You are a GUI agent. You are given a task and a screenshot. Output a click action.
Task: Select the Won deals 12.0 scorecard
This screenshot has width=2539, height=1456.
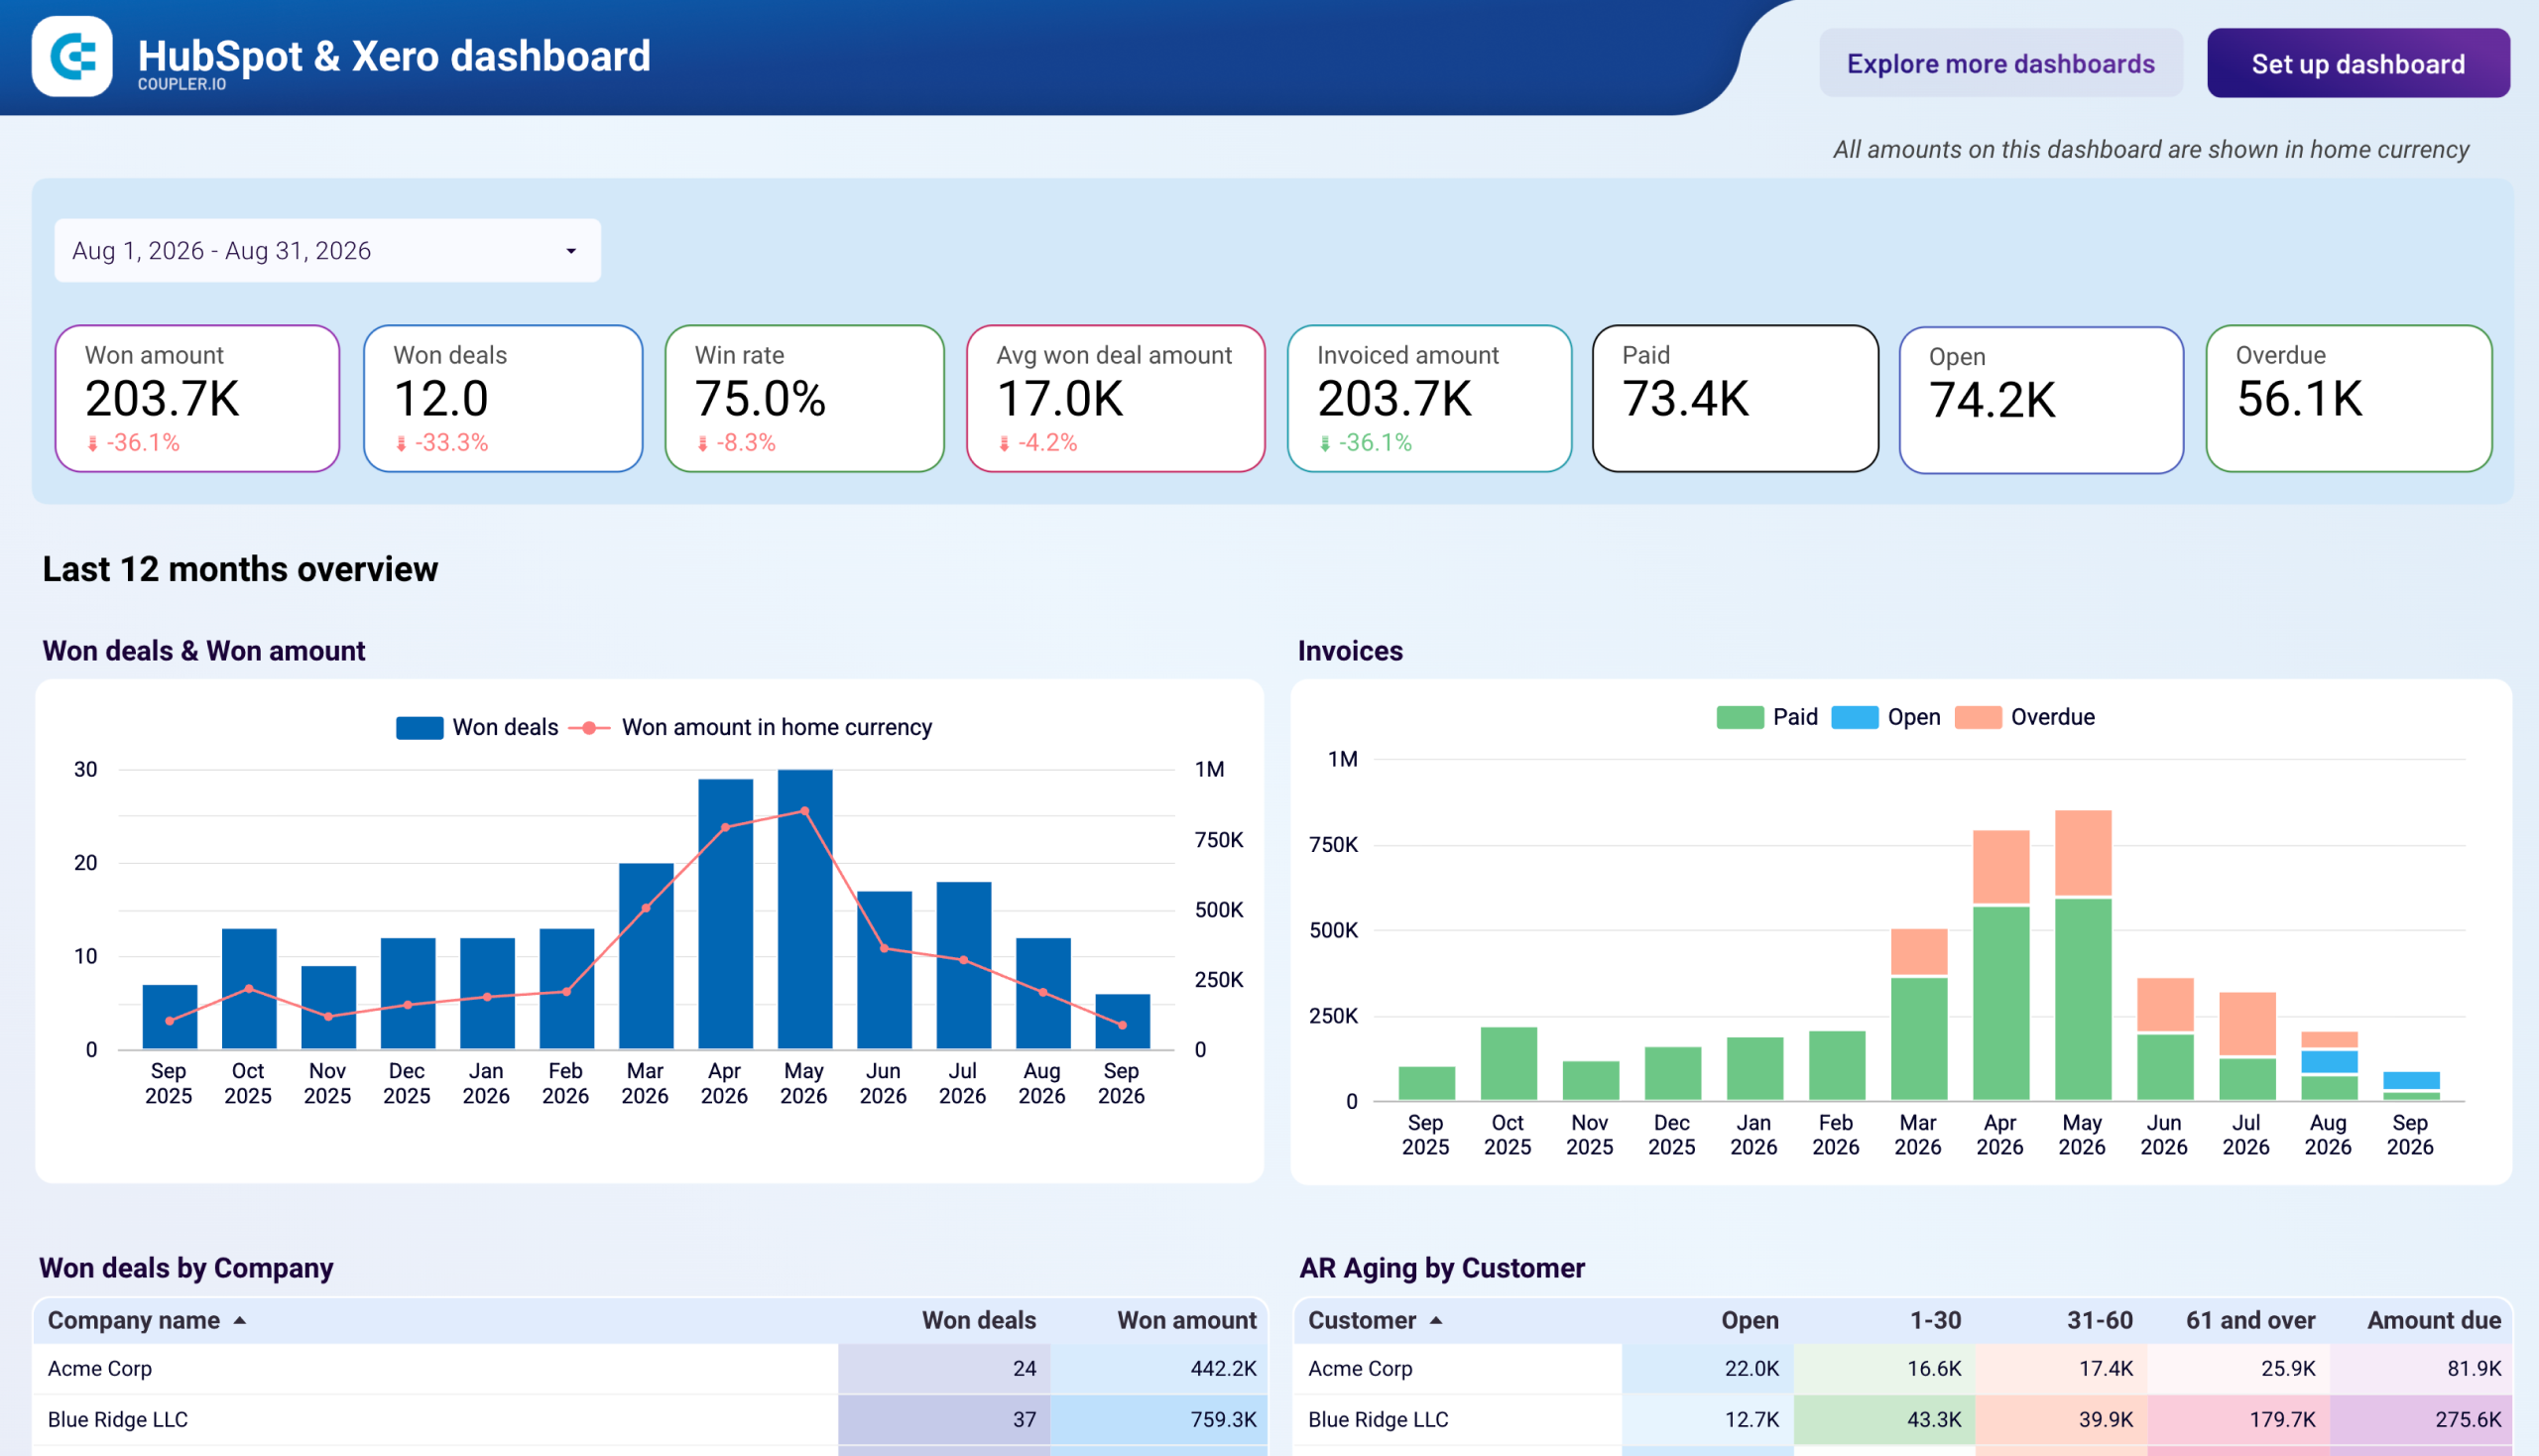click(503, 398)
